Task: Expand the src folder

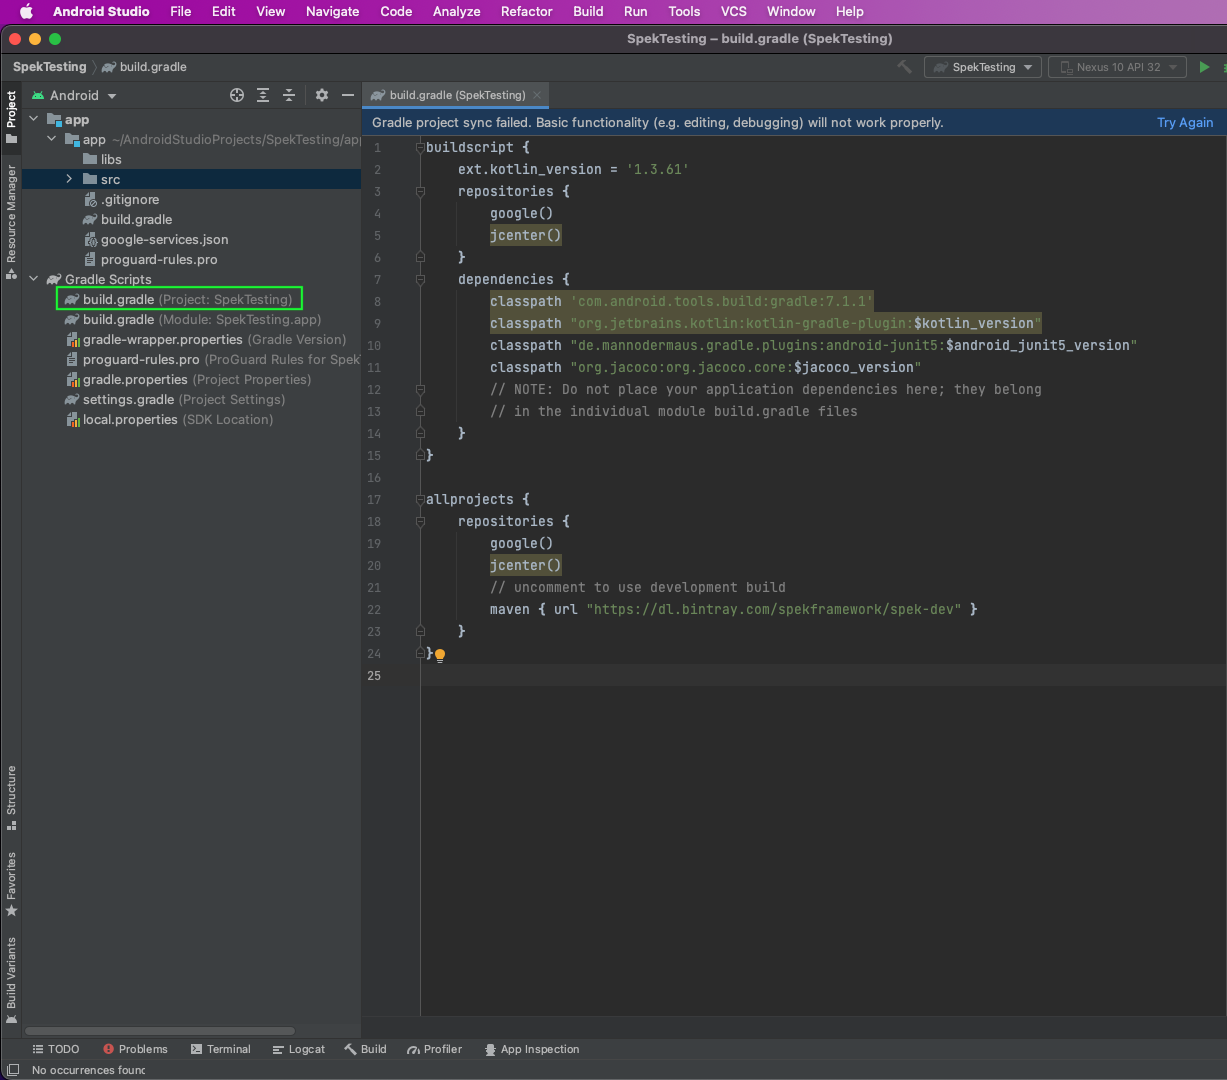Action: click(69, 179)
